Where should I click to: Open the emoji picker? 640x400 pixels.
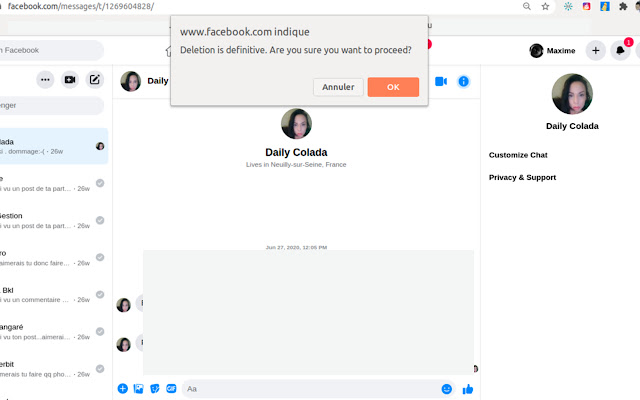tap(447, 389)
